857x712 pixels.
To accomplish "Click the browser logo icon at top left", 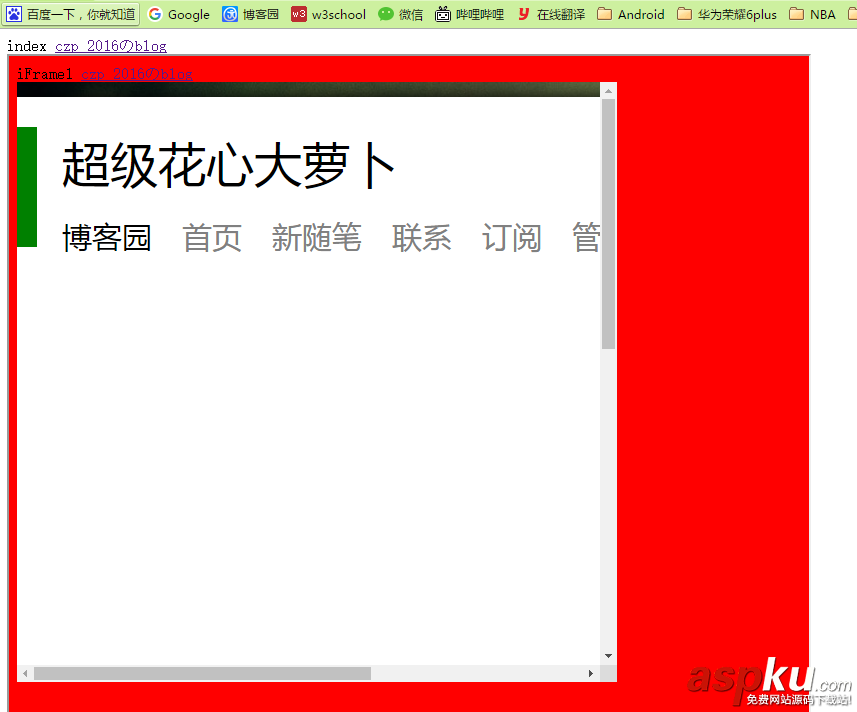I will (x=13, y=14).
